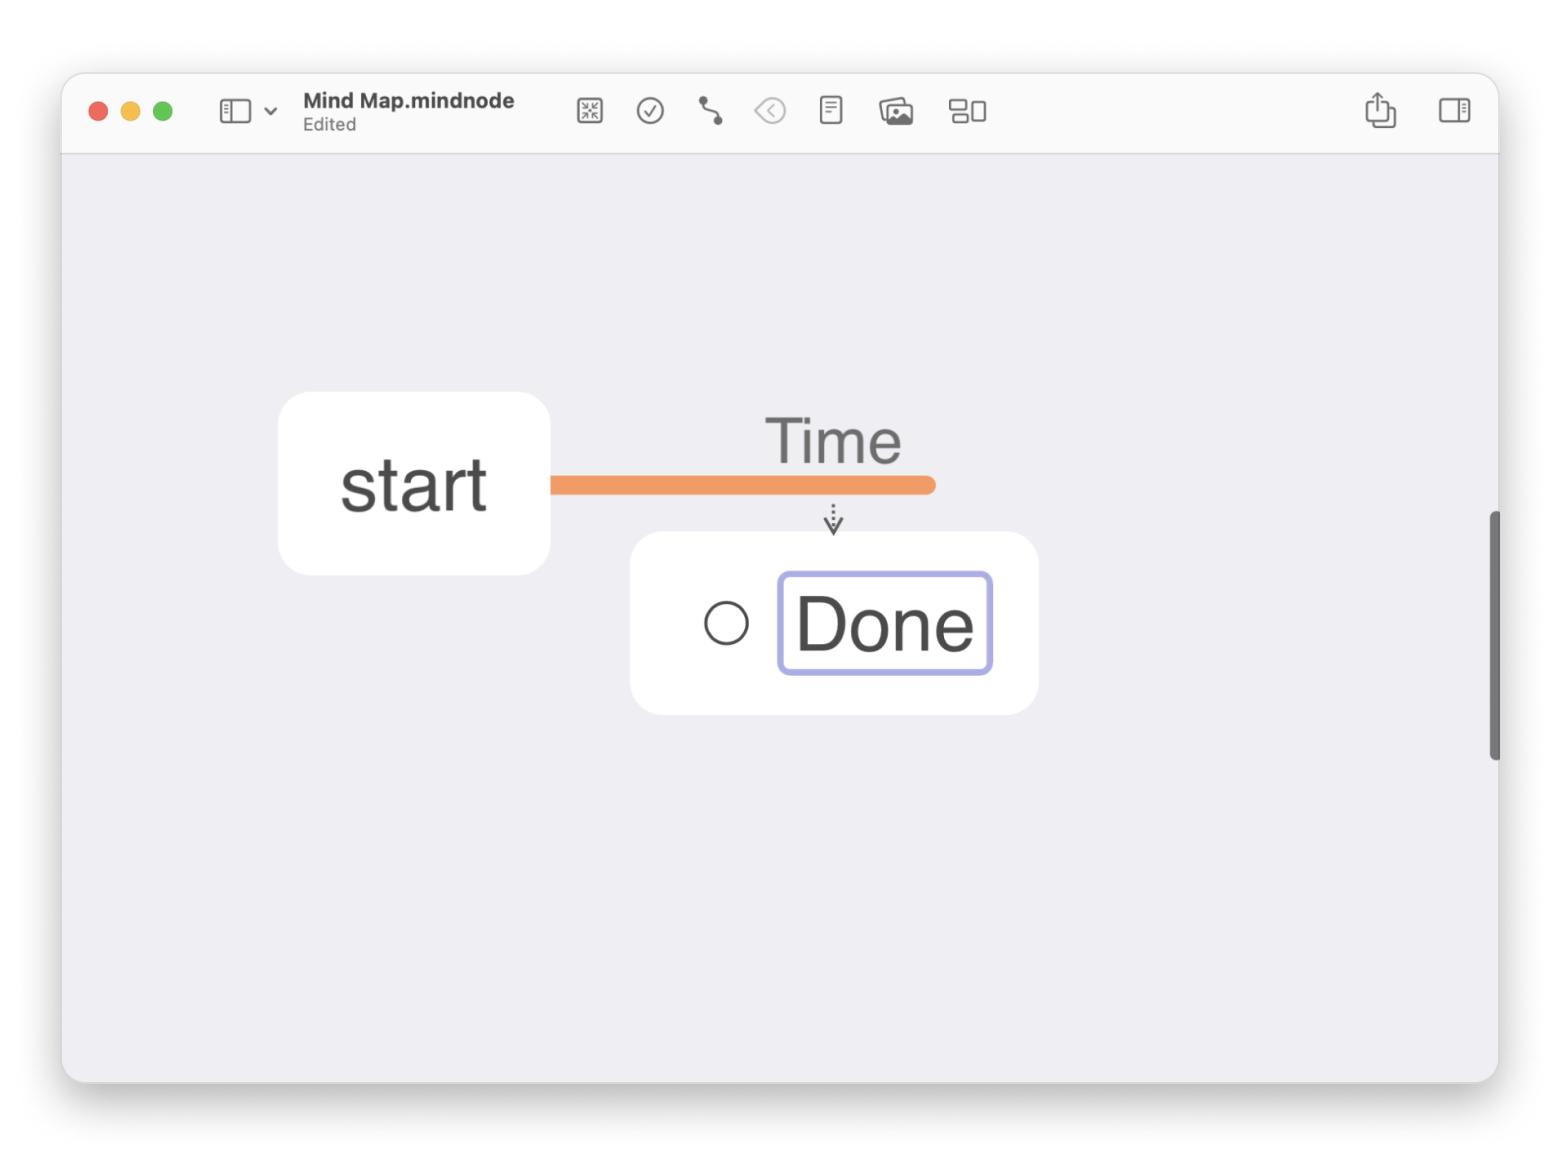Click the vertical scrollbar thumb
The image size is (1560, 1166).
coord(1494,635)
